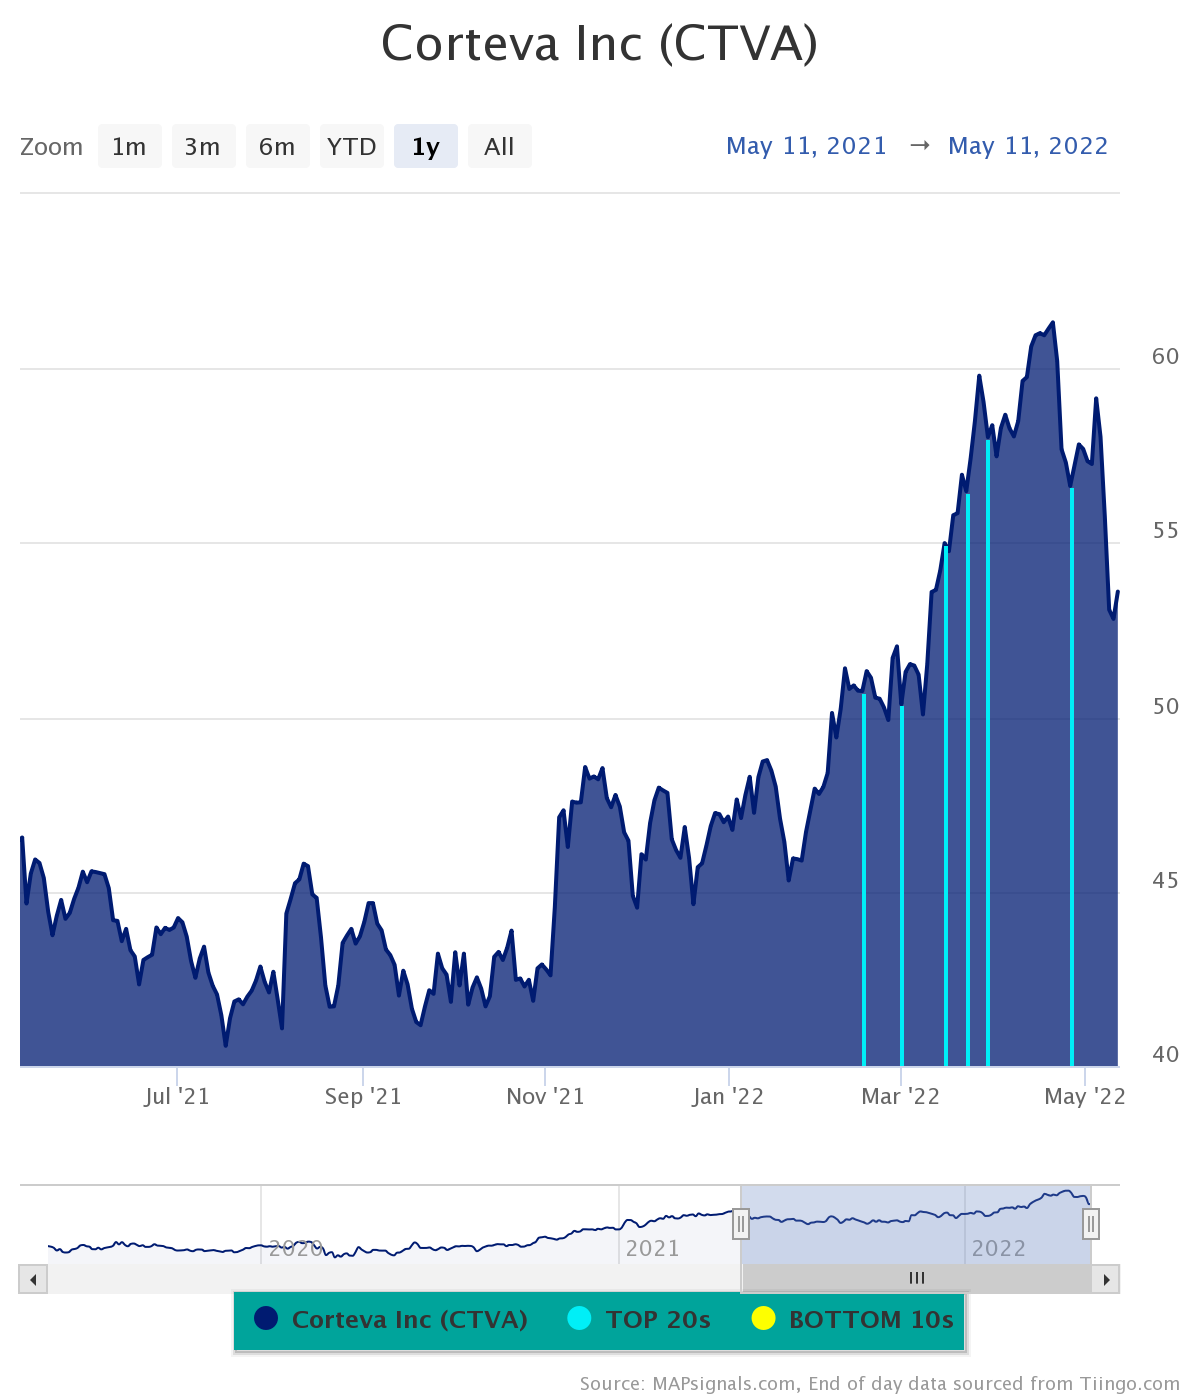This screenshot has width=1200, height=1400.
Task: Click the 2020 label in navigator
Action: pos(296,1248)
